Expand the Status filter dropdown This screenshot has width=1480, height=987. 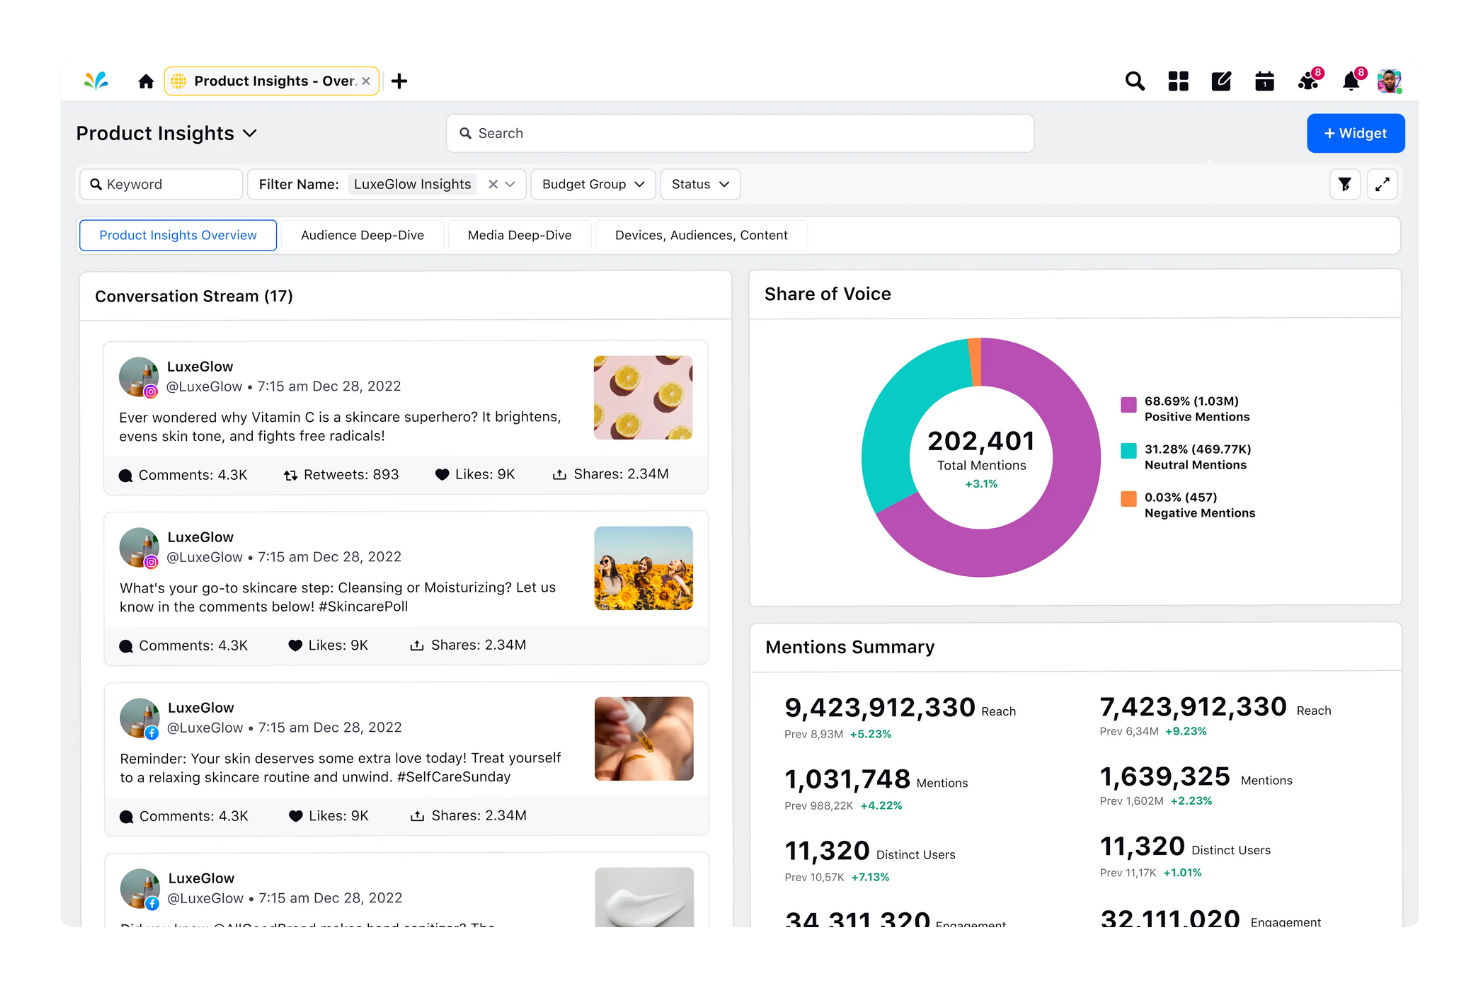(699, 184)
